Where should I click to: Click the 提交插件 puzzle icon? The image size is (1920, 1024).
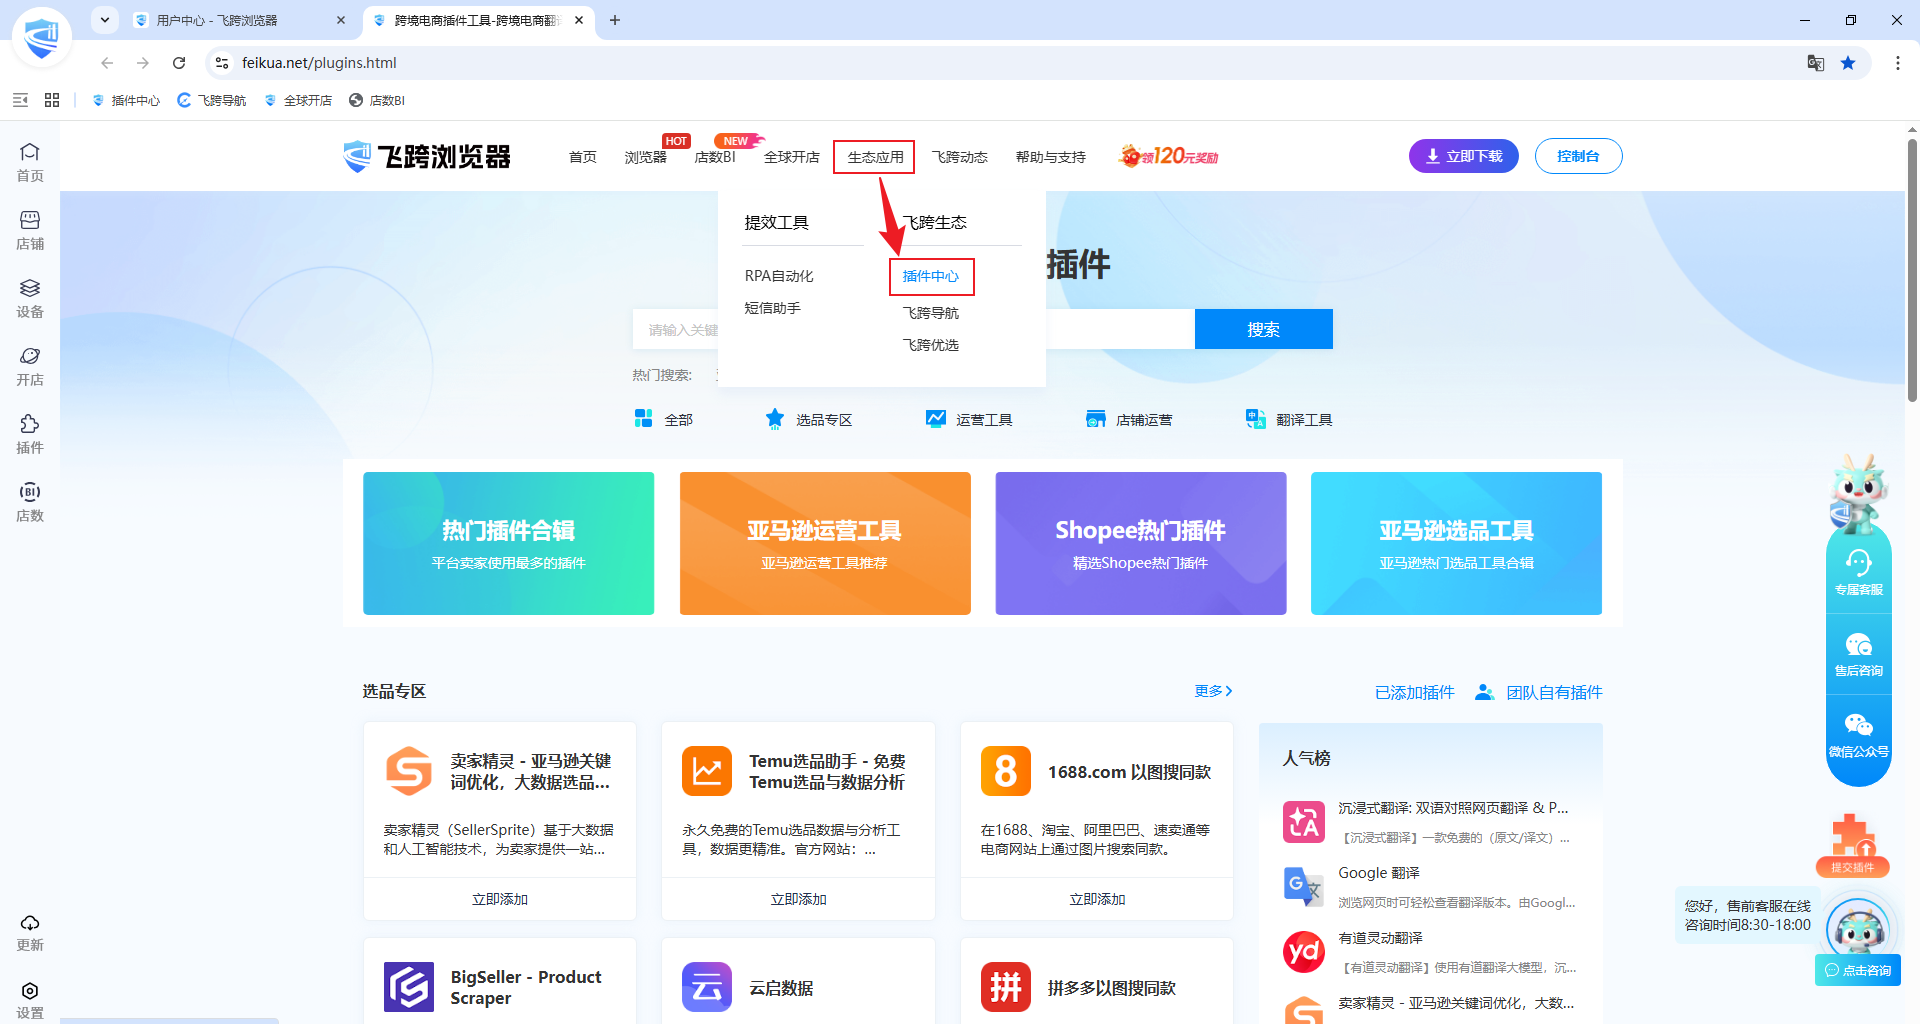coord(1853,845)
